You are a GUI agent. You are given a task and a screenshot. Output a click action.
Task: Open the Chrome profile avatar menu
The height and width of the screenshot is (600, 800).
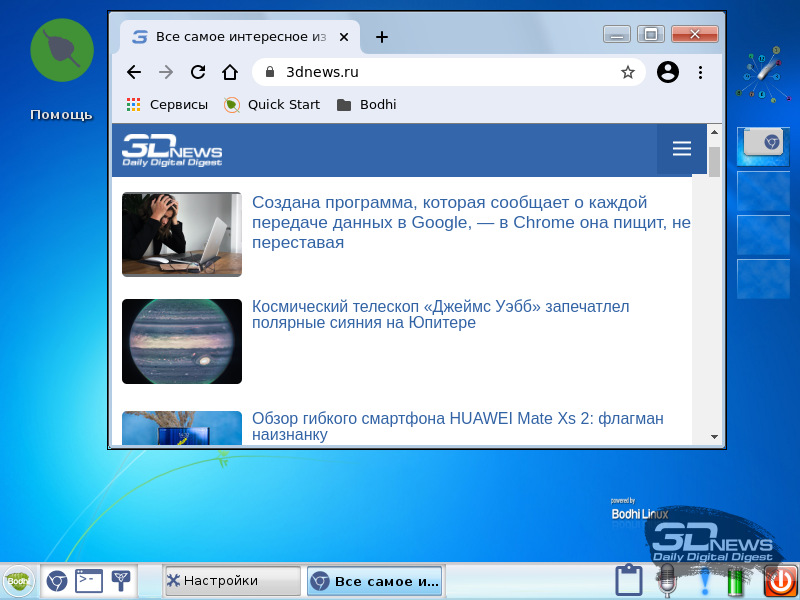(668, 72)
